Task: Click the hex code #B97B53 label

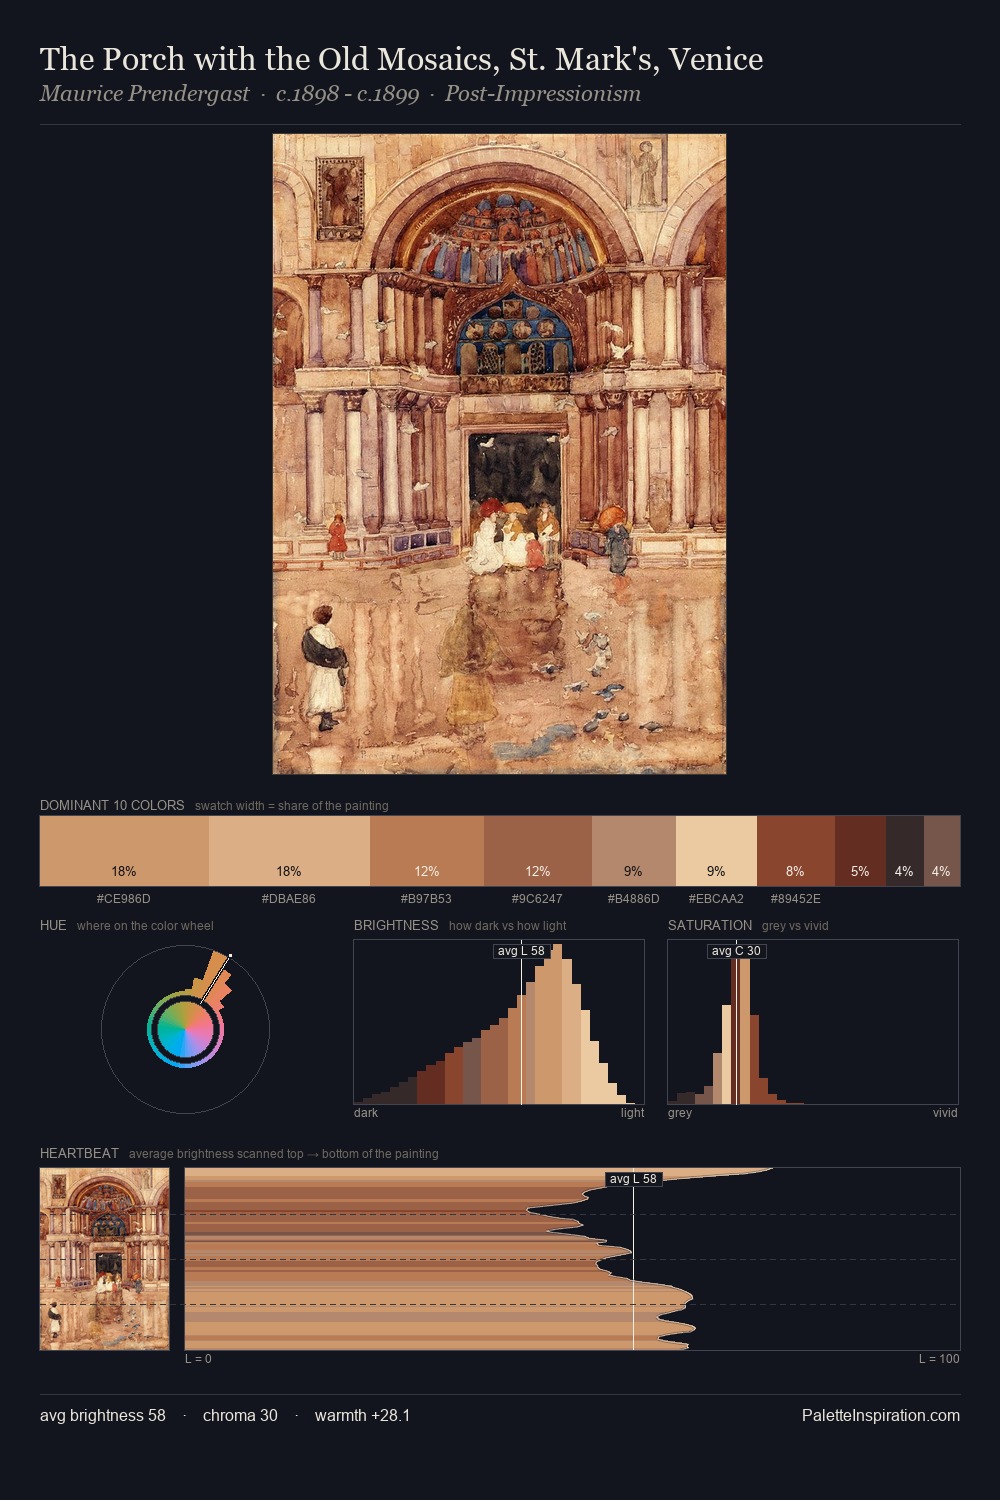Action: [x=427, y=899]
